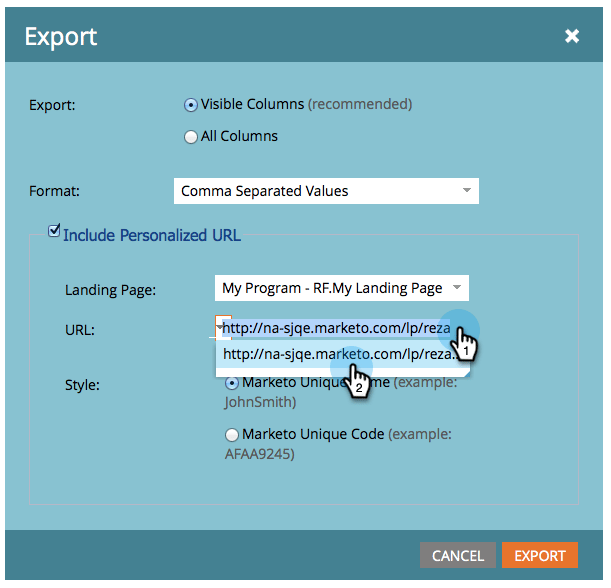Image resolution: width=611 pixels, height=588 pixels.
Task: Select the Visible Columns radio option
Action: click(x=191, y=105)
